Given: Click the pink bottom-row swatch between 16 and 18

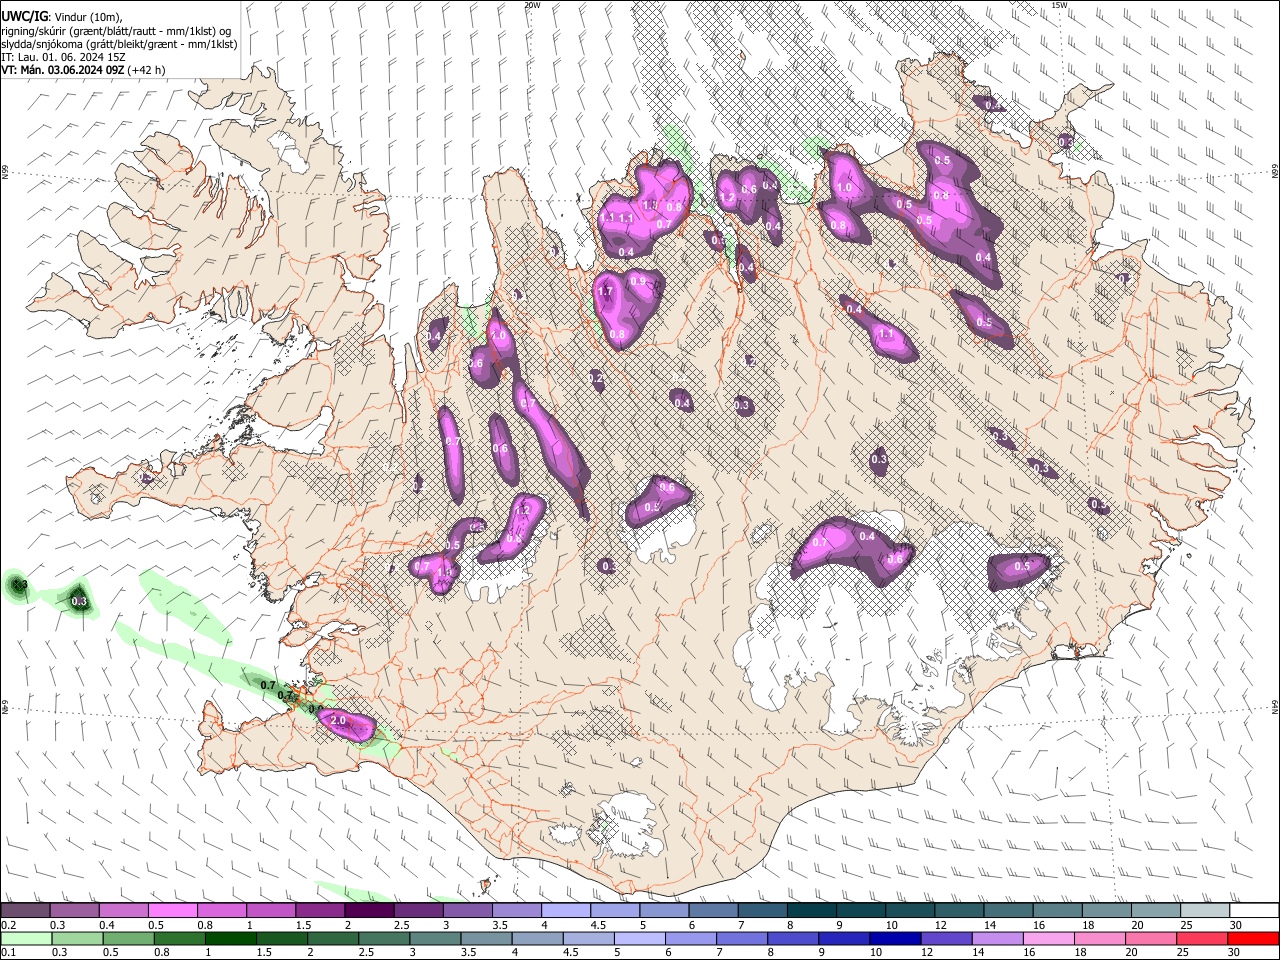Looking at the screenshot, I should coord(1049,938).
